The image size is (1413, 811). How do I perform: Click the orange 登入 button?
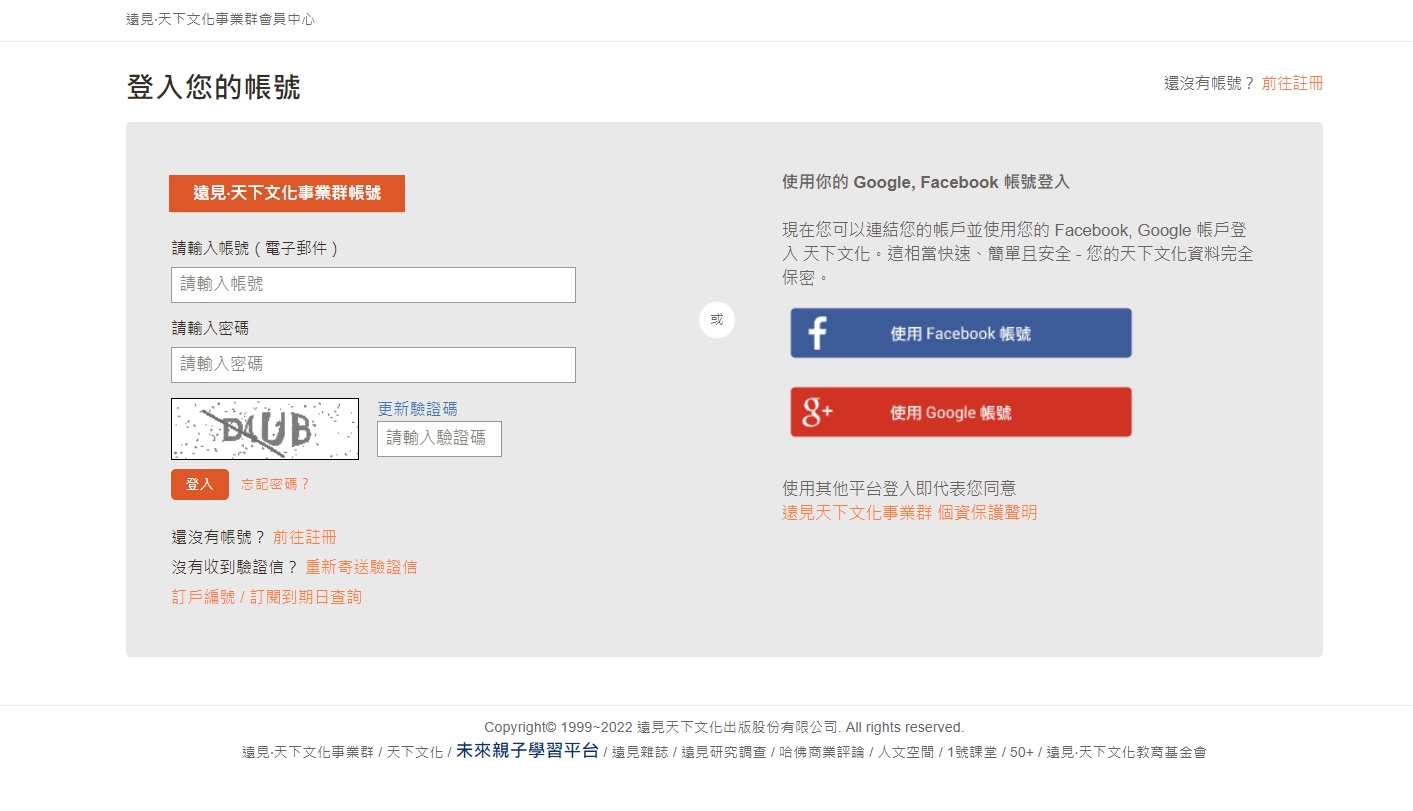(x=200, y=484)
